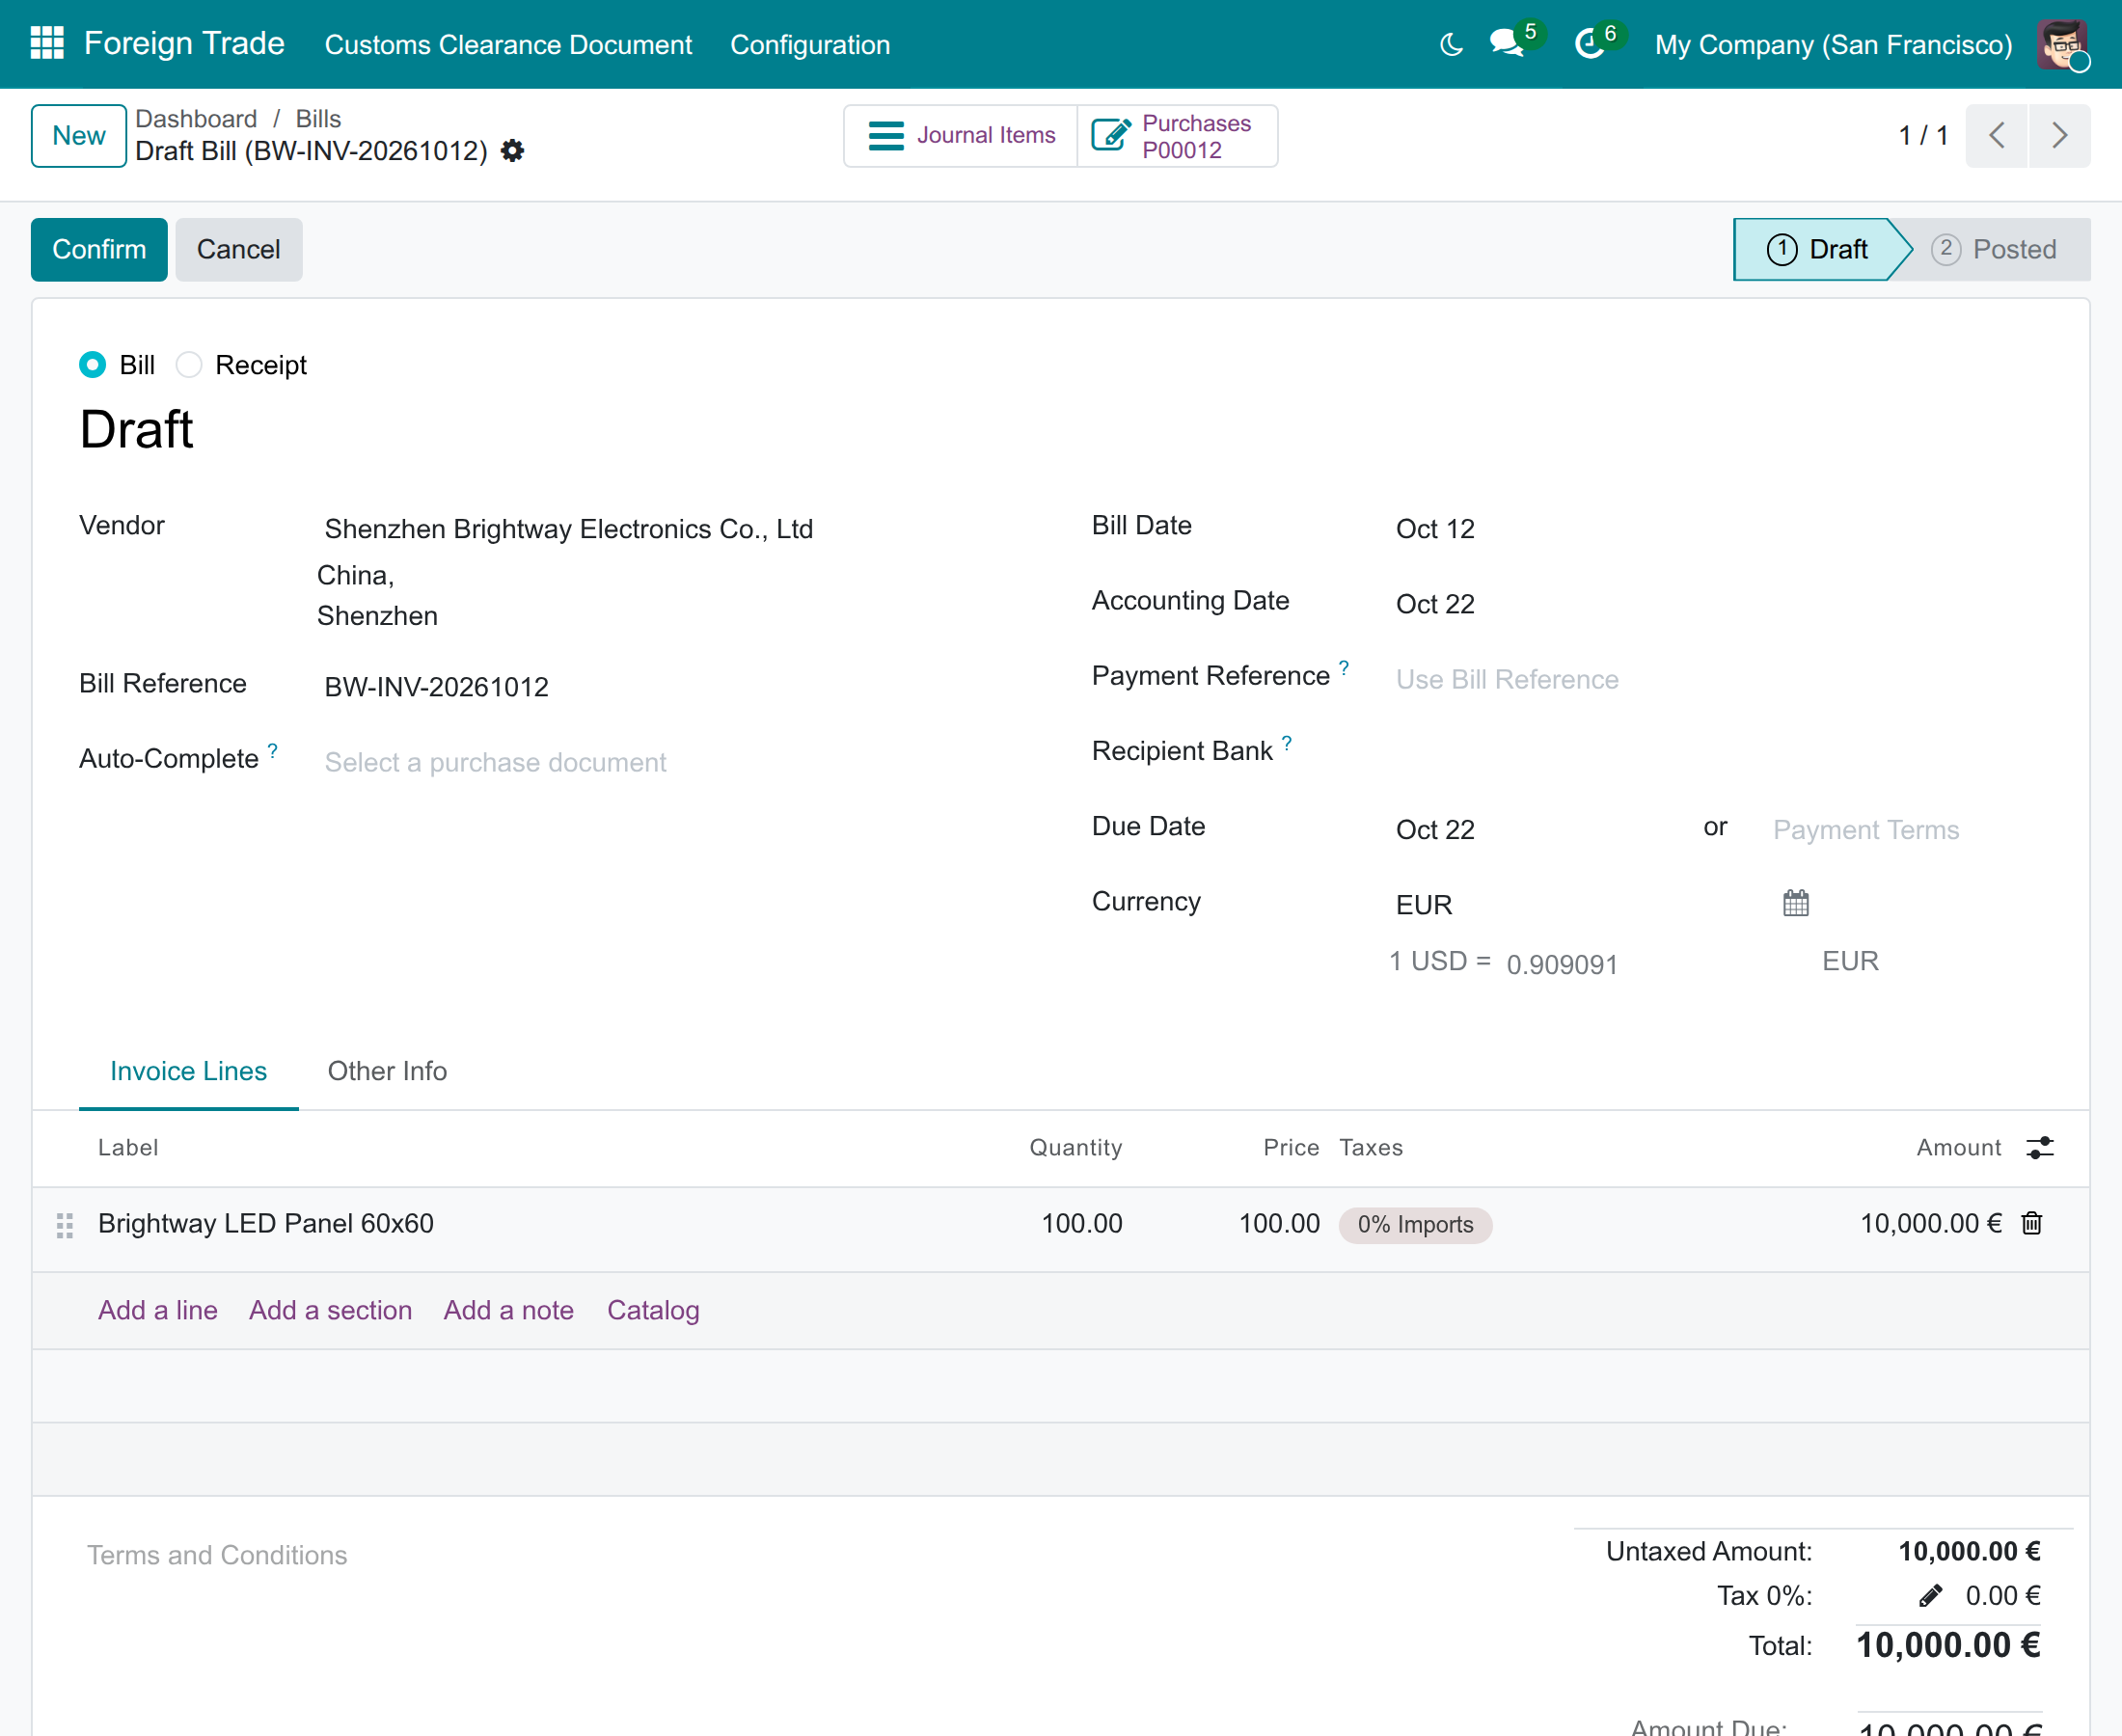Click Auto-Complete help question mark
The height and width of the screenshot is (1736, 2122).
[x=272, y=751]
